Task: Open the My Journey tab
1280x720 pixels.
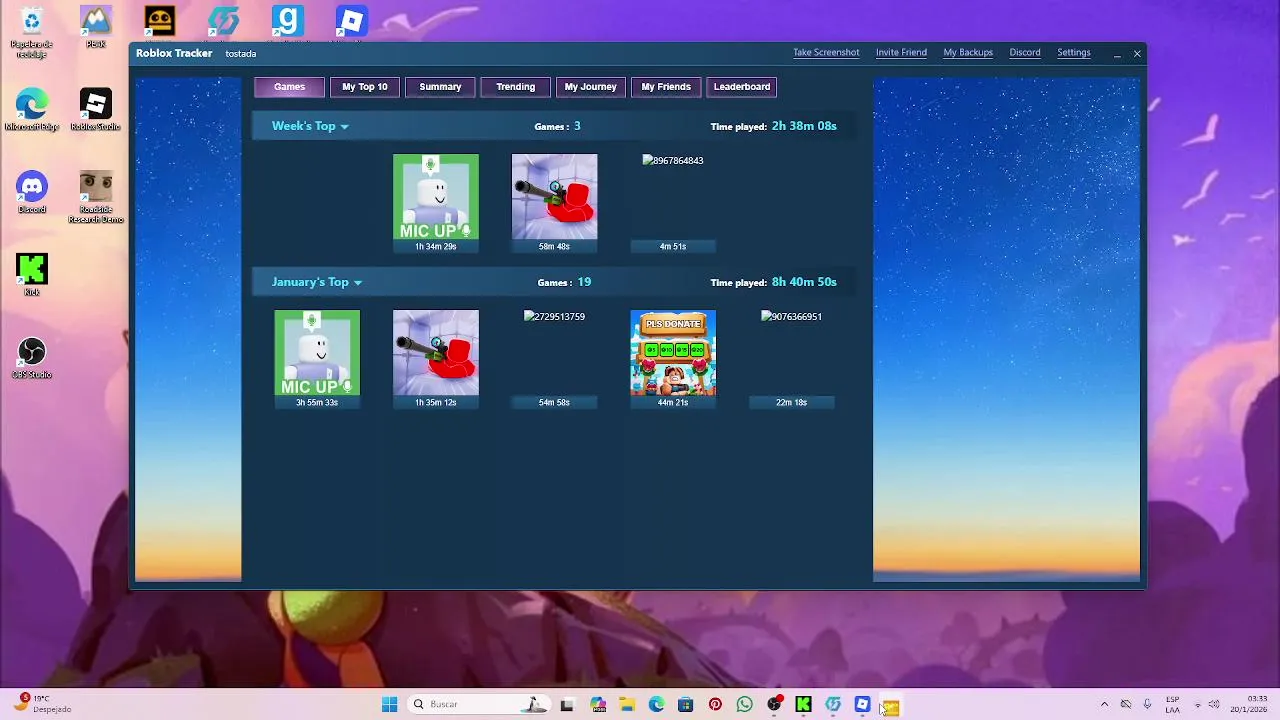Action: coord(591,87)
